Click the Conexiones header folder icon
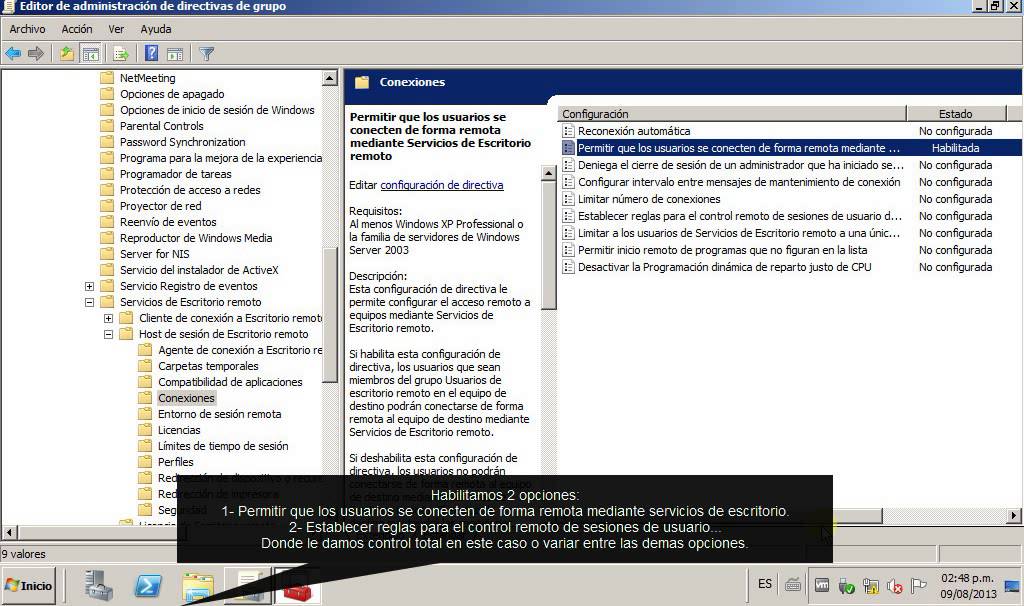 (362, 82)
